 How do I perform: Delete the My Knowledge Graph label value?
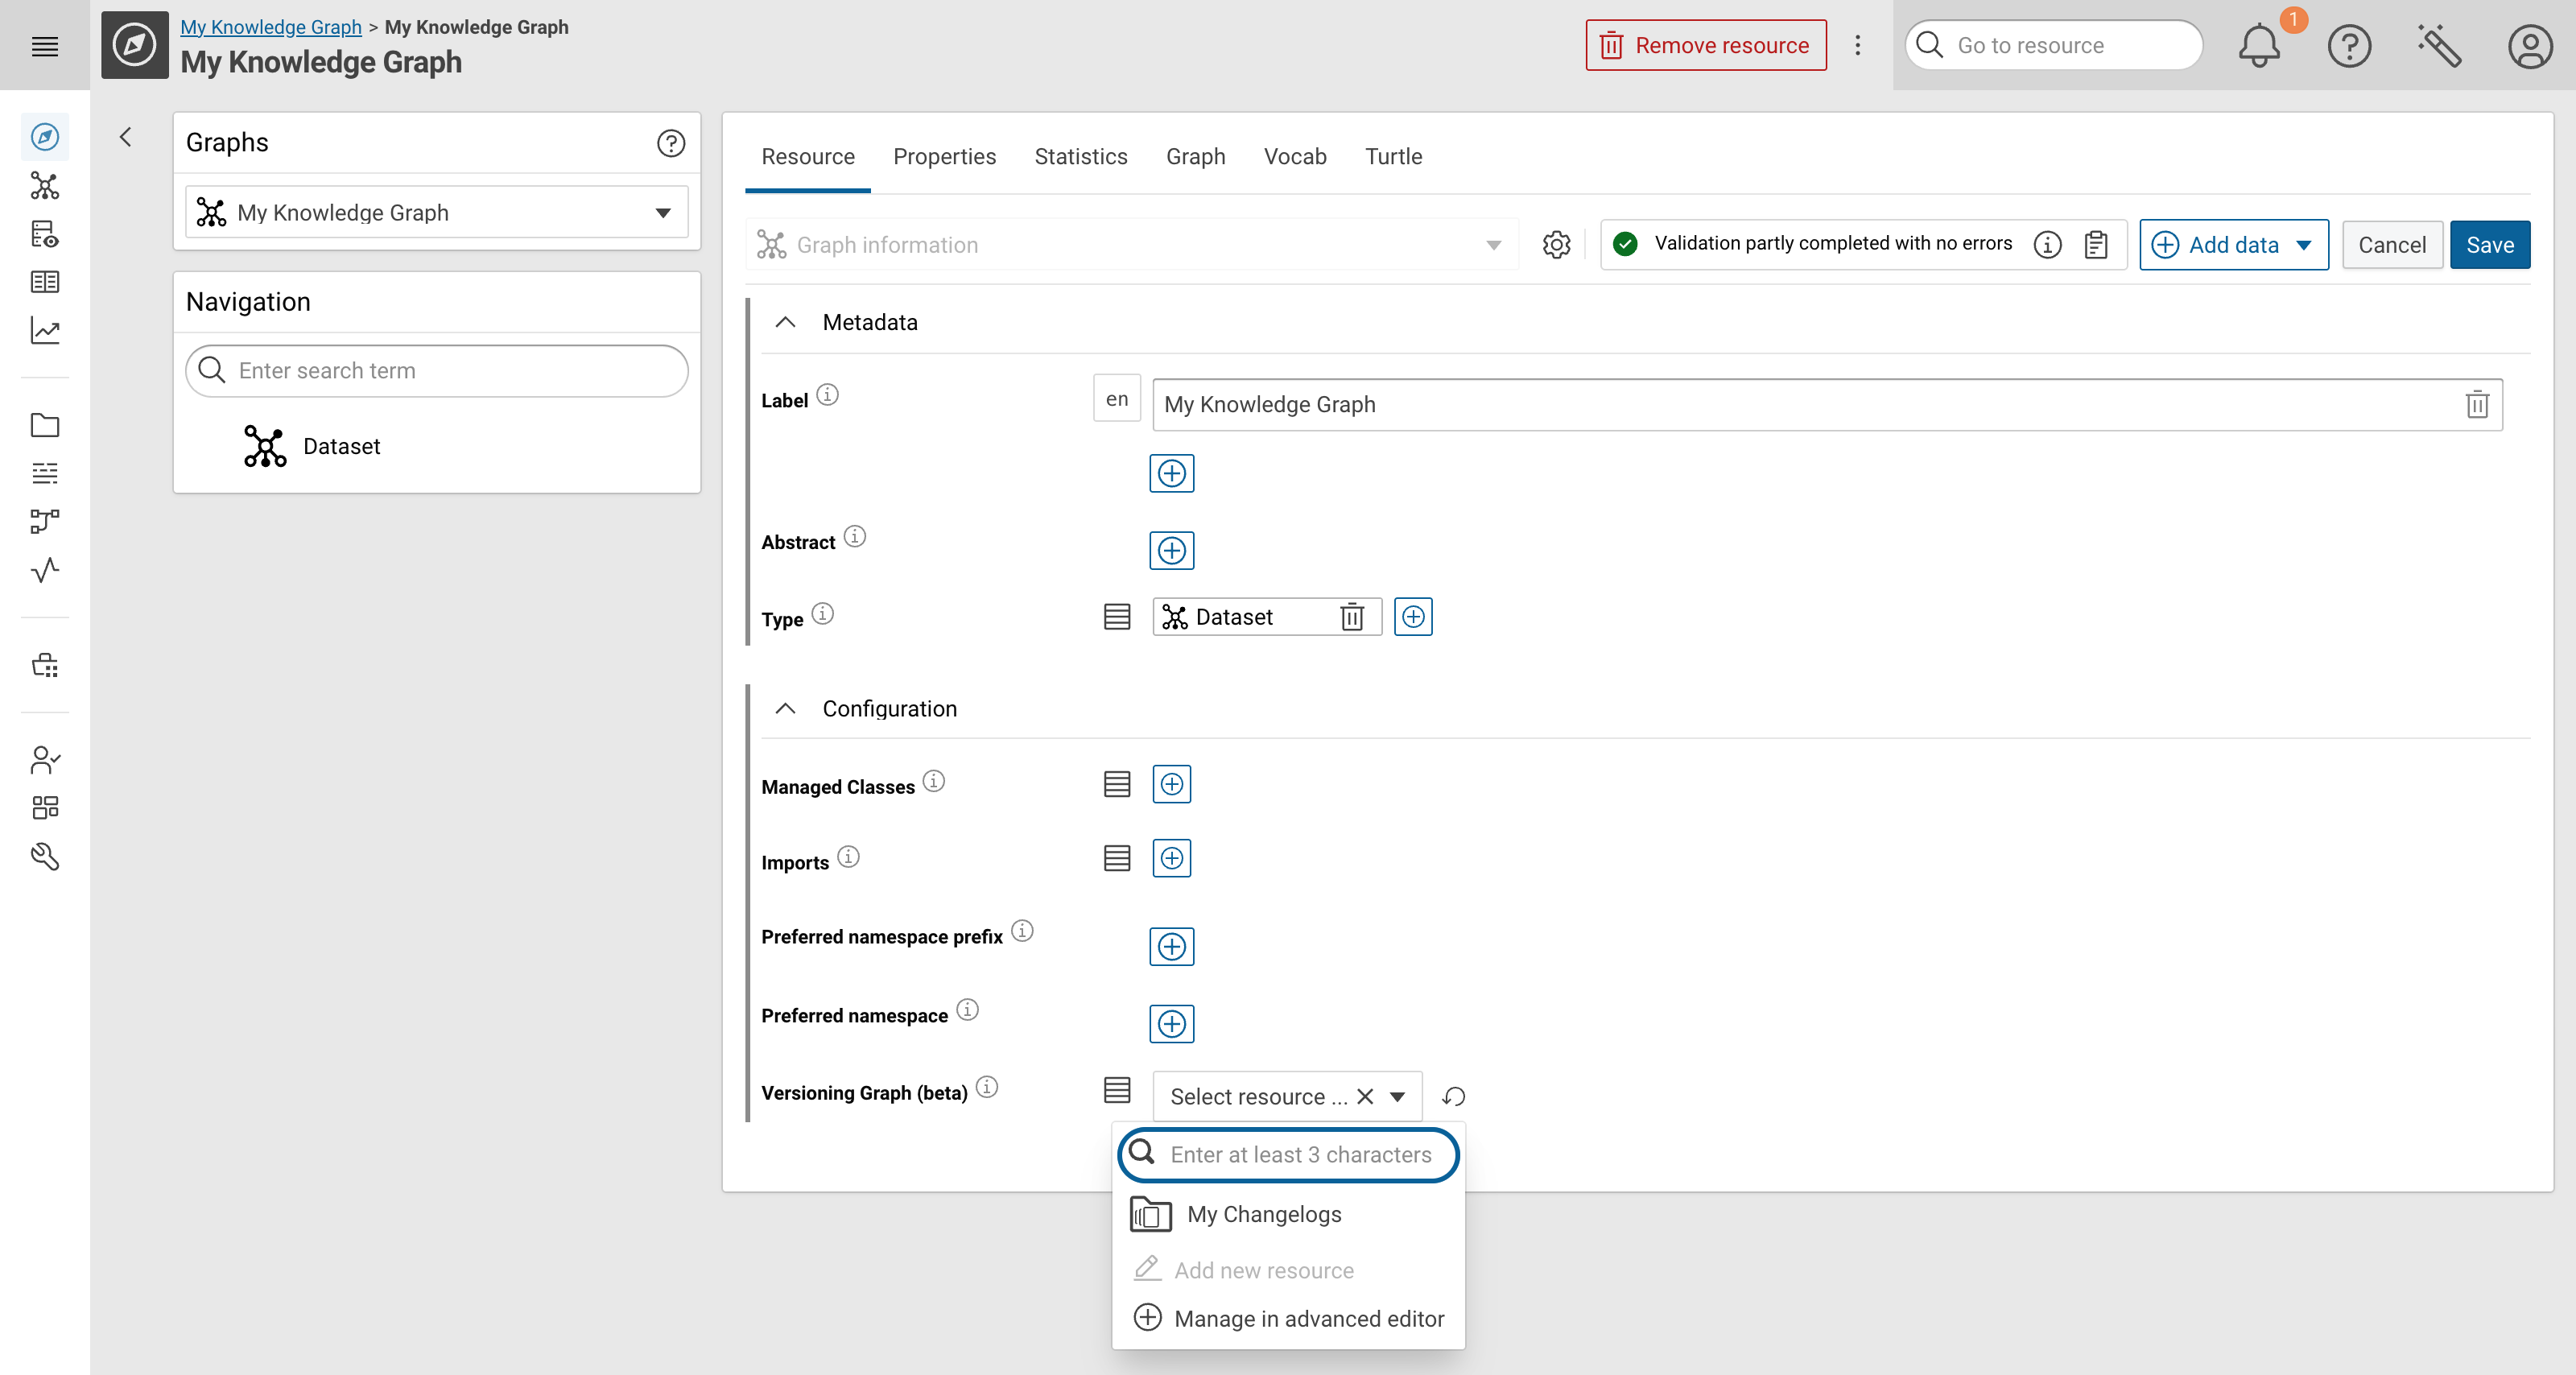tap(2477, 404)
